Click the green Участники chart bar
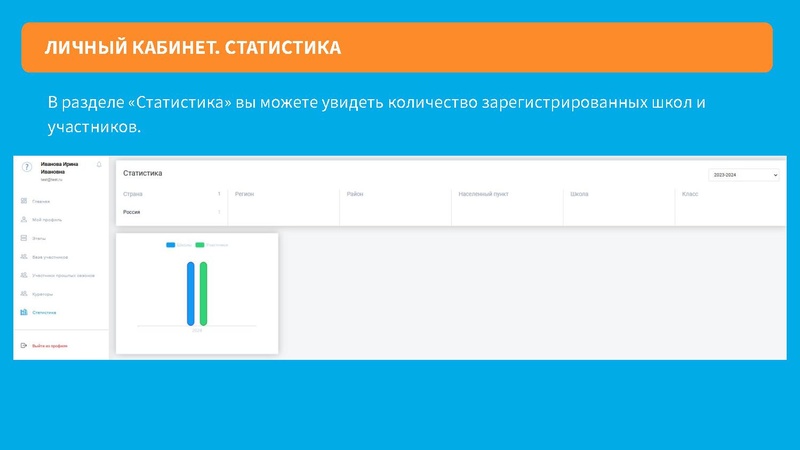Image resolution: width=800 pixels, height=450 pixels. pyautogui.click(x=203, y=293)
